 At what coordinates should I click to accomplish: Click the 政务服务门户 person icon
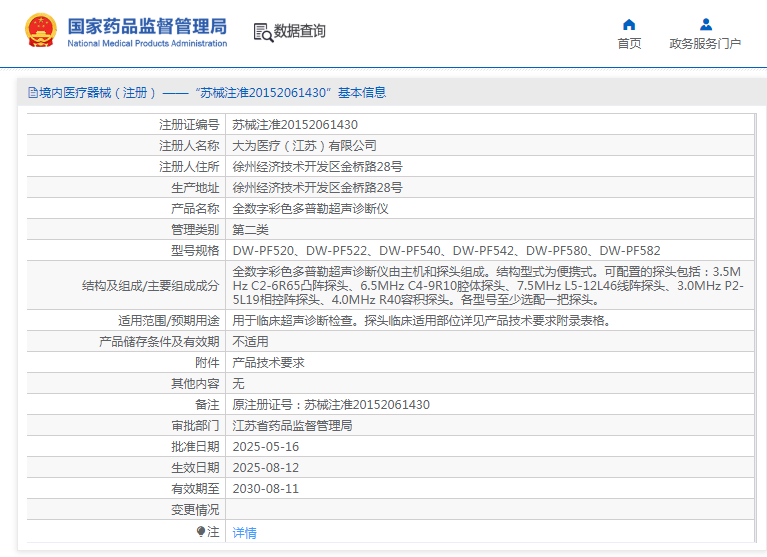pos(705,25)
